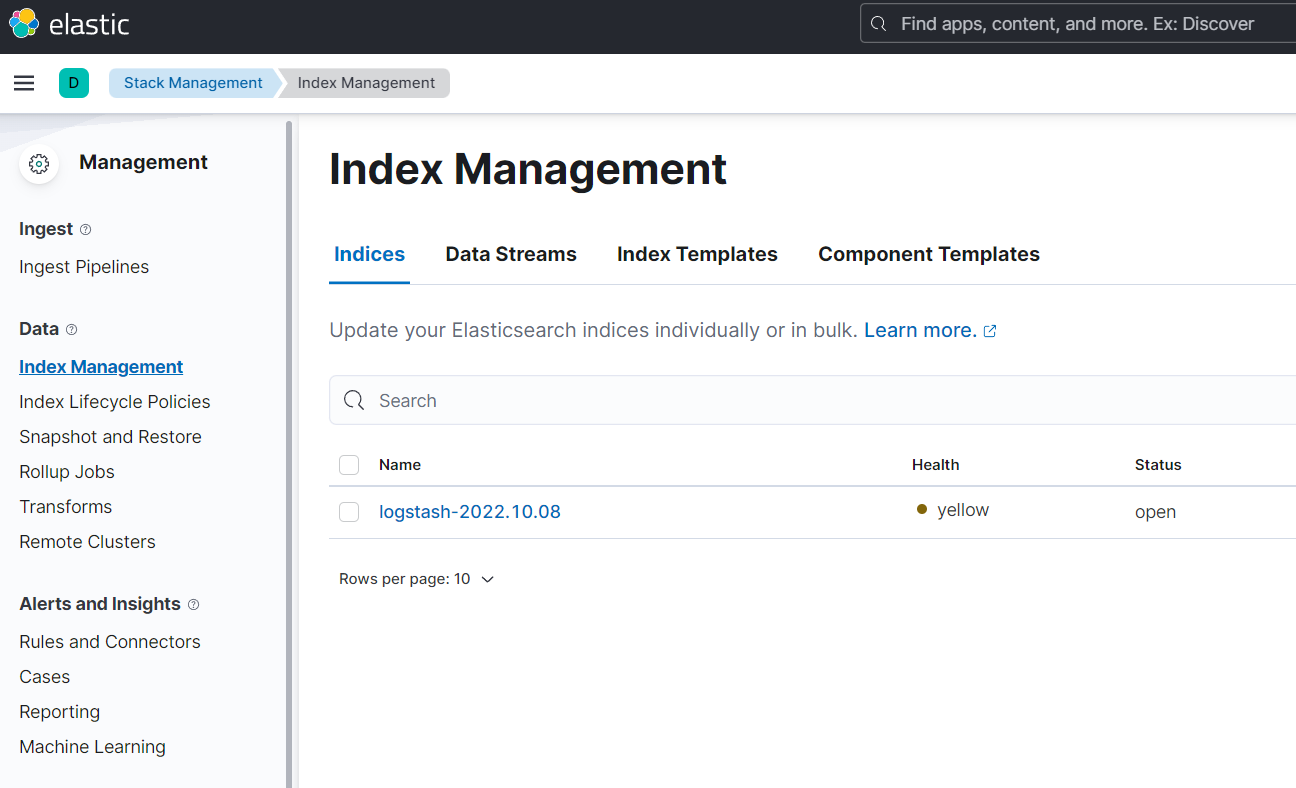Click the 'open' status cell
Image resolution: width=1296 pixels, height=788 pixels.
point(1155,512)
